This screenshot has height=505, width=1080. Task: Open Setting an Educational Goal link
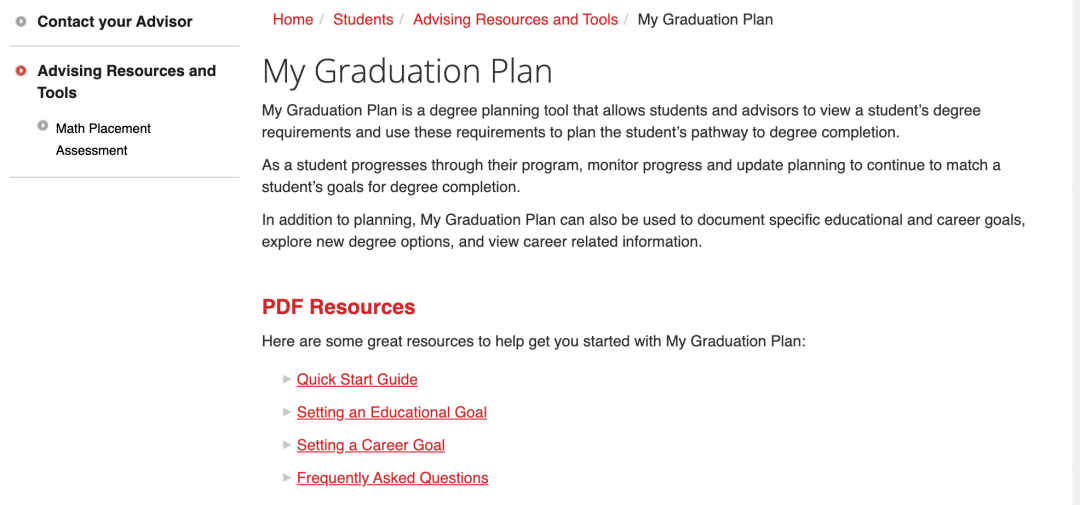pos(392,413)
